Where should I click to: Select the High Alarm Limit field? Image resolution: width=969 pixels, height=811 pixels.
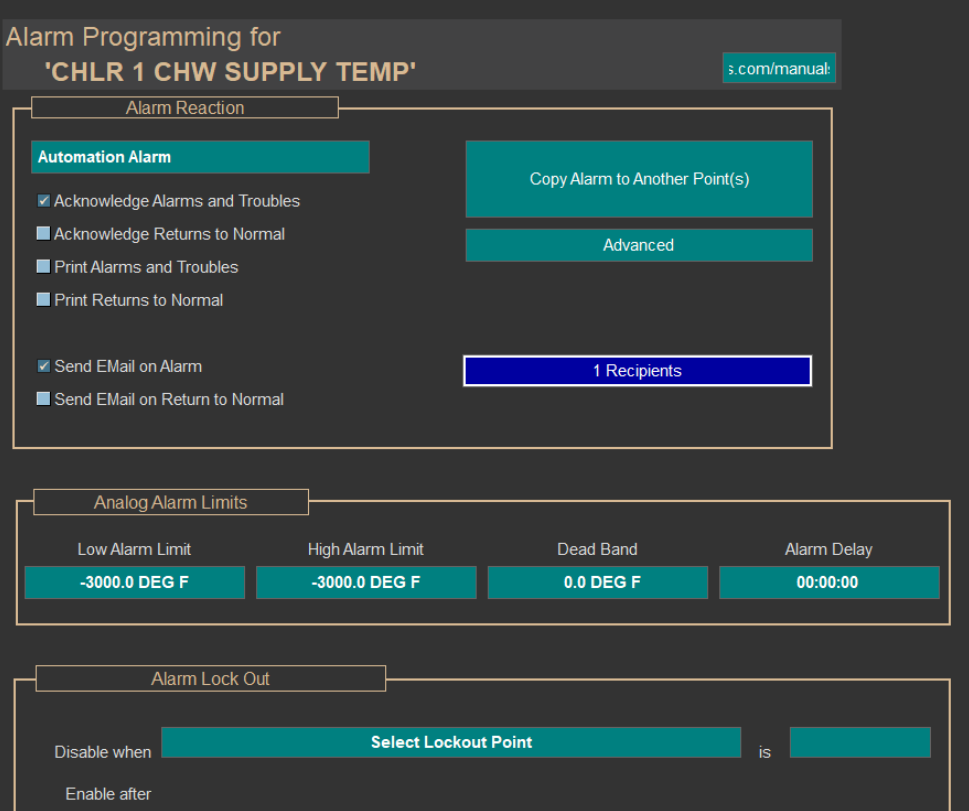366,582
